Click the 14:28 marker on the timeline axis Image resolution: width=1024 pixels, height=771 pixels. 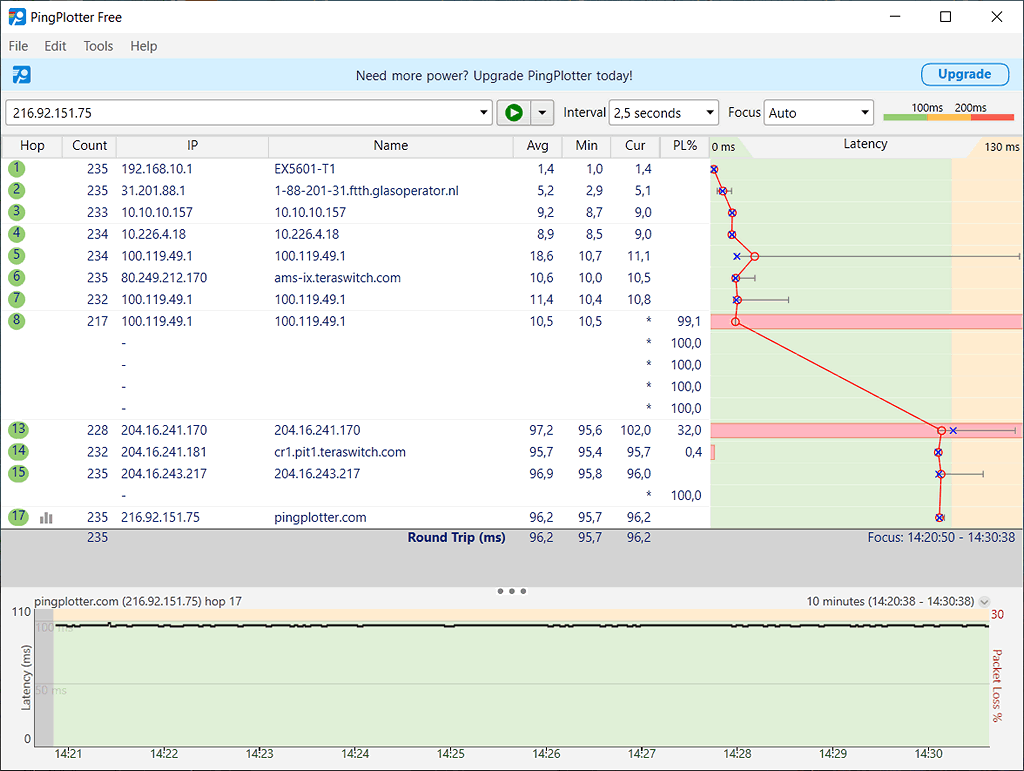coord(737,754)
